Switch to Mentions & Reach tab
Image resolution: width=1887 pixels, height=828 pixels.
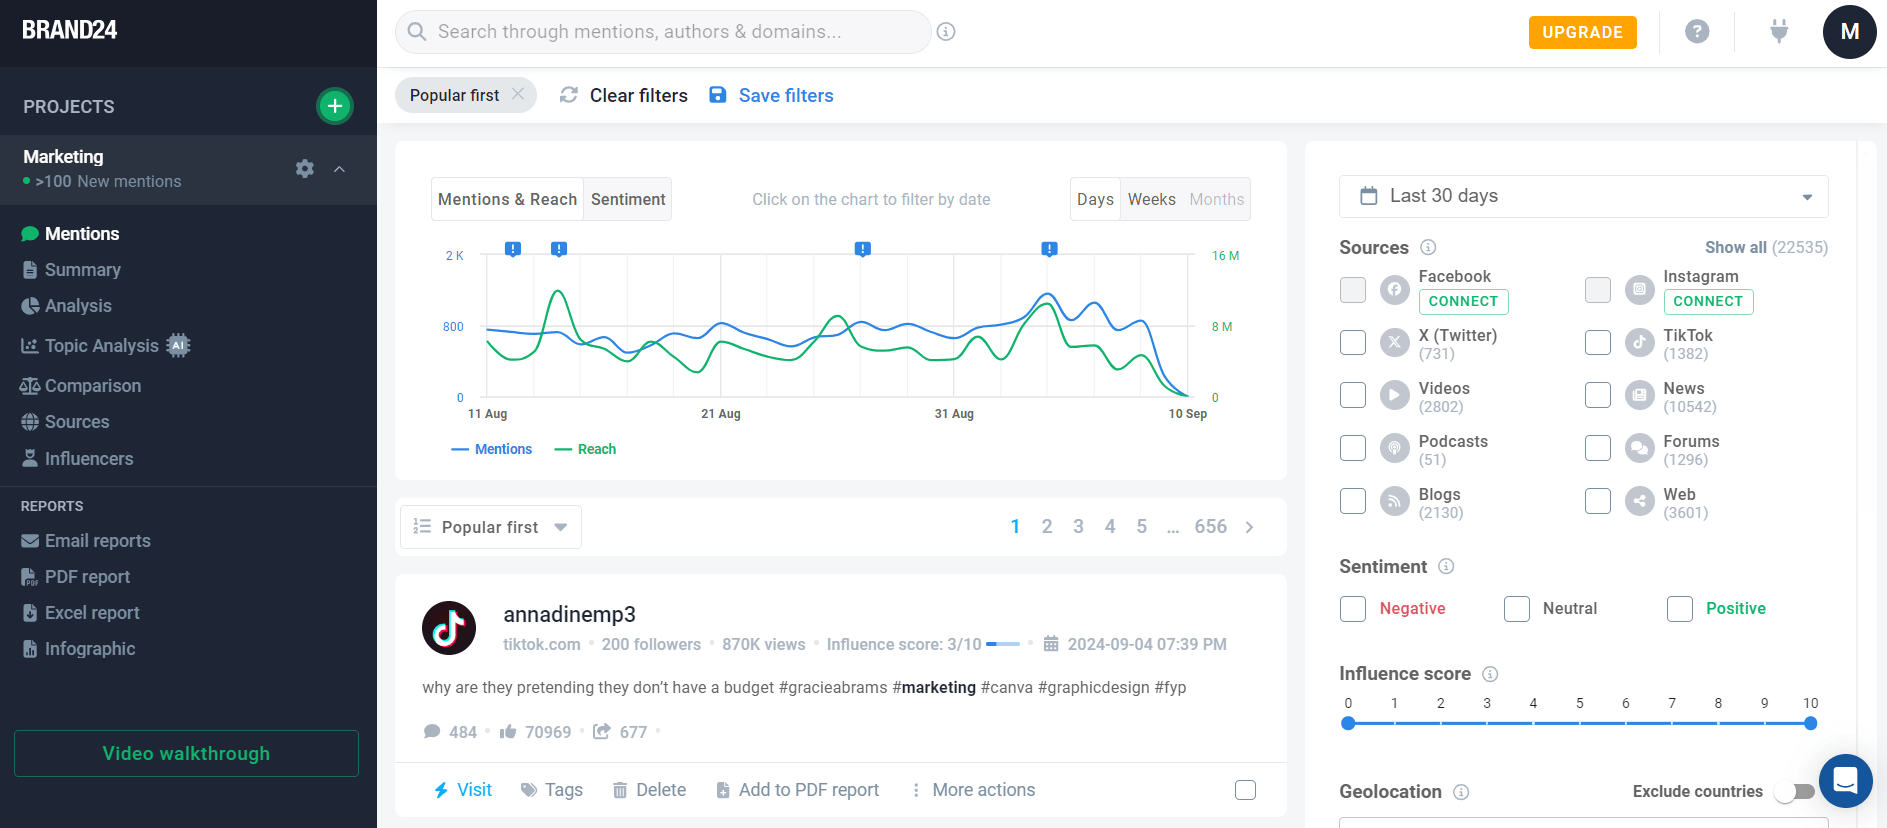pyautogui.click(x=507, y=199)
